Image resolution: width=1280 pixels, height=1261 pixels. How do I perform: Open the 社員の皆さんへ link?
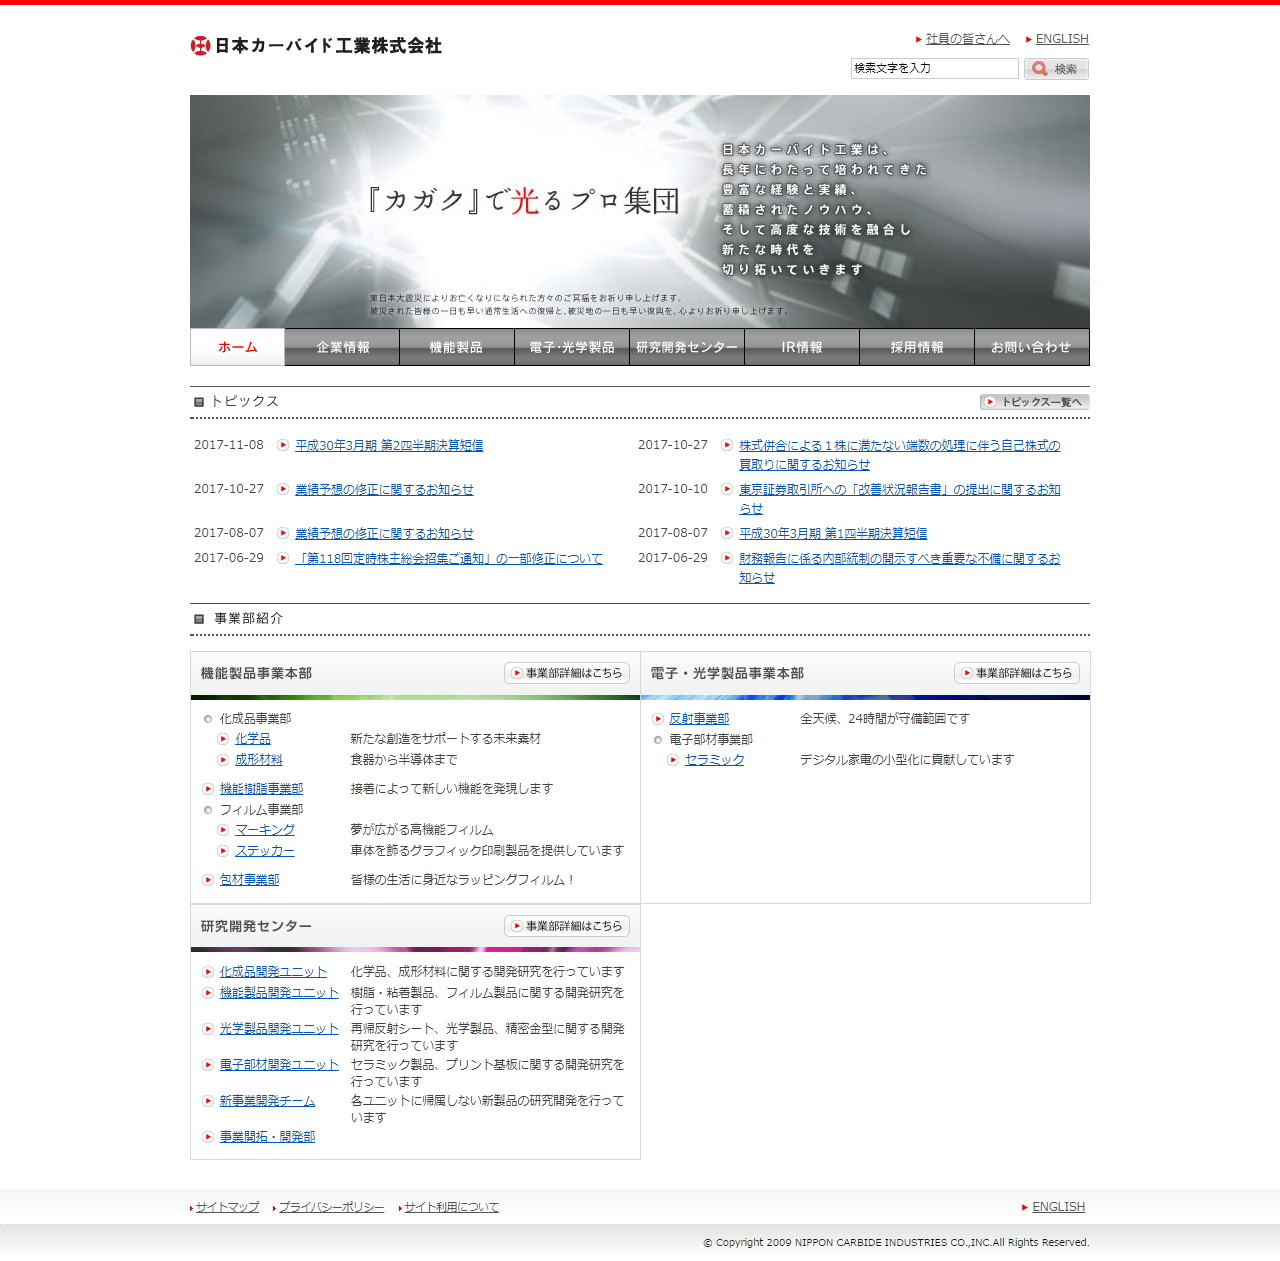pos(967,39)
